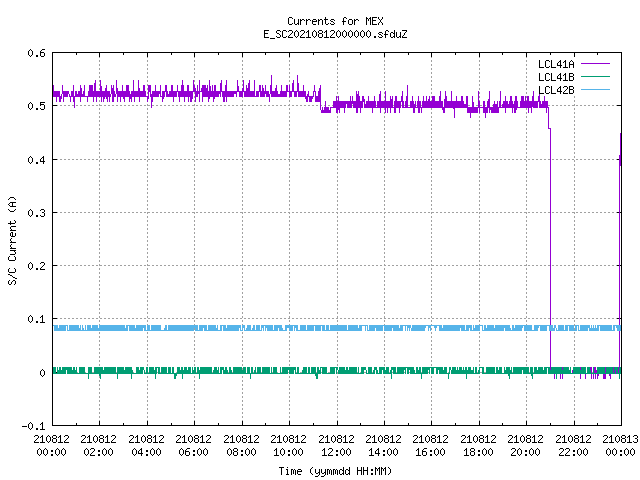This screenshot has height=480, width=640.
Task: Click the -0.1 y-axis tick label
Action: tap(33, 426)
